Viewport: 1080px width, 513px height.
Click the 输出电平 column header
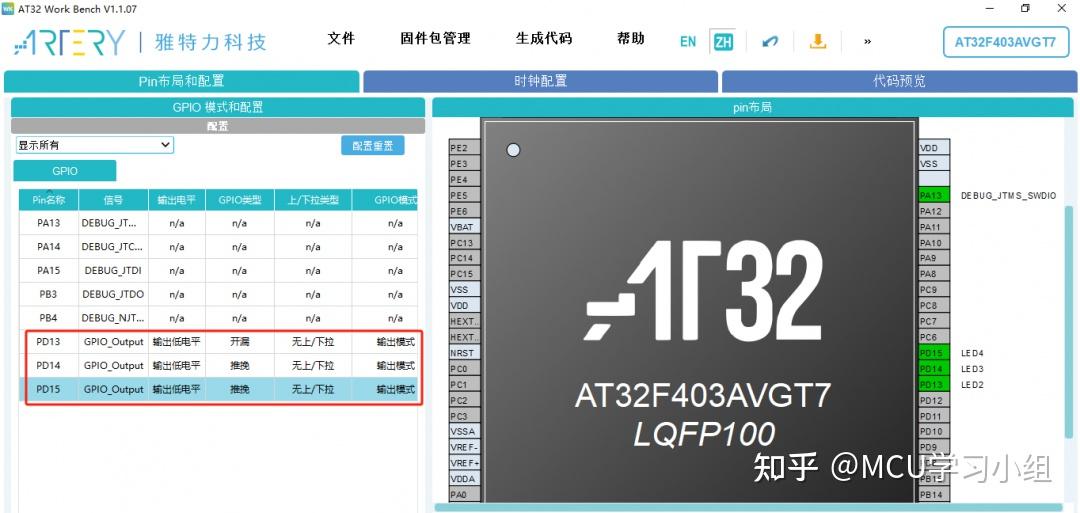(177, 200)
